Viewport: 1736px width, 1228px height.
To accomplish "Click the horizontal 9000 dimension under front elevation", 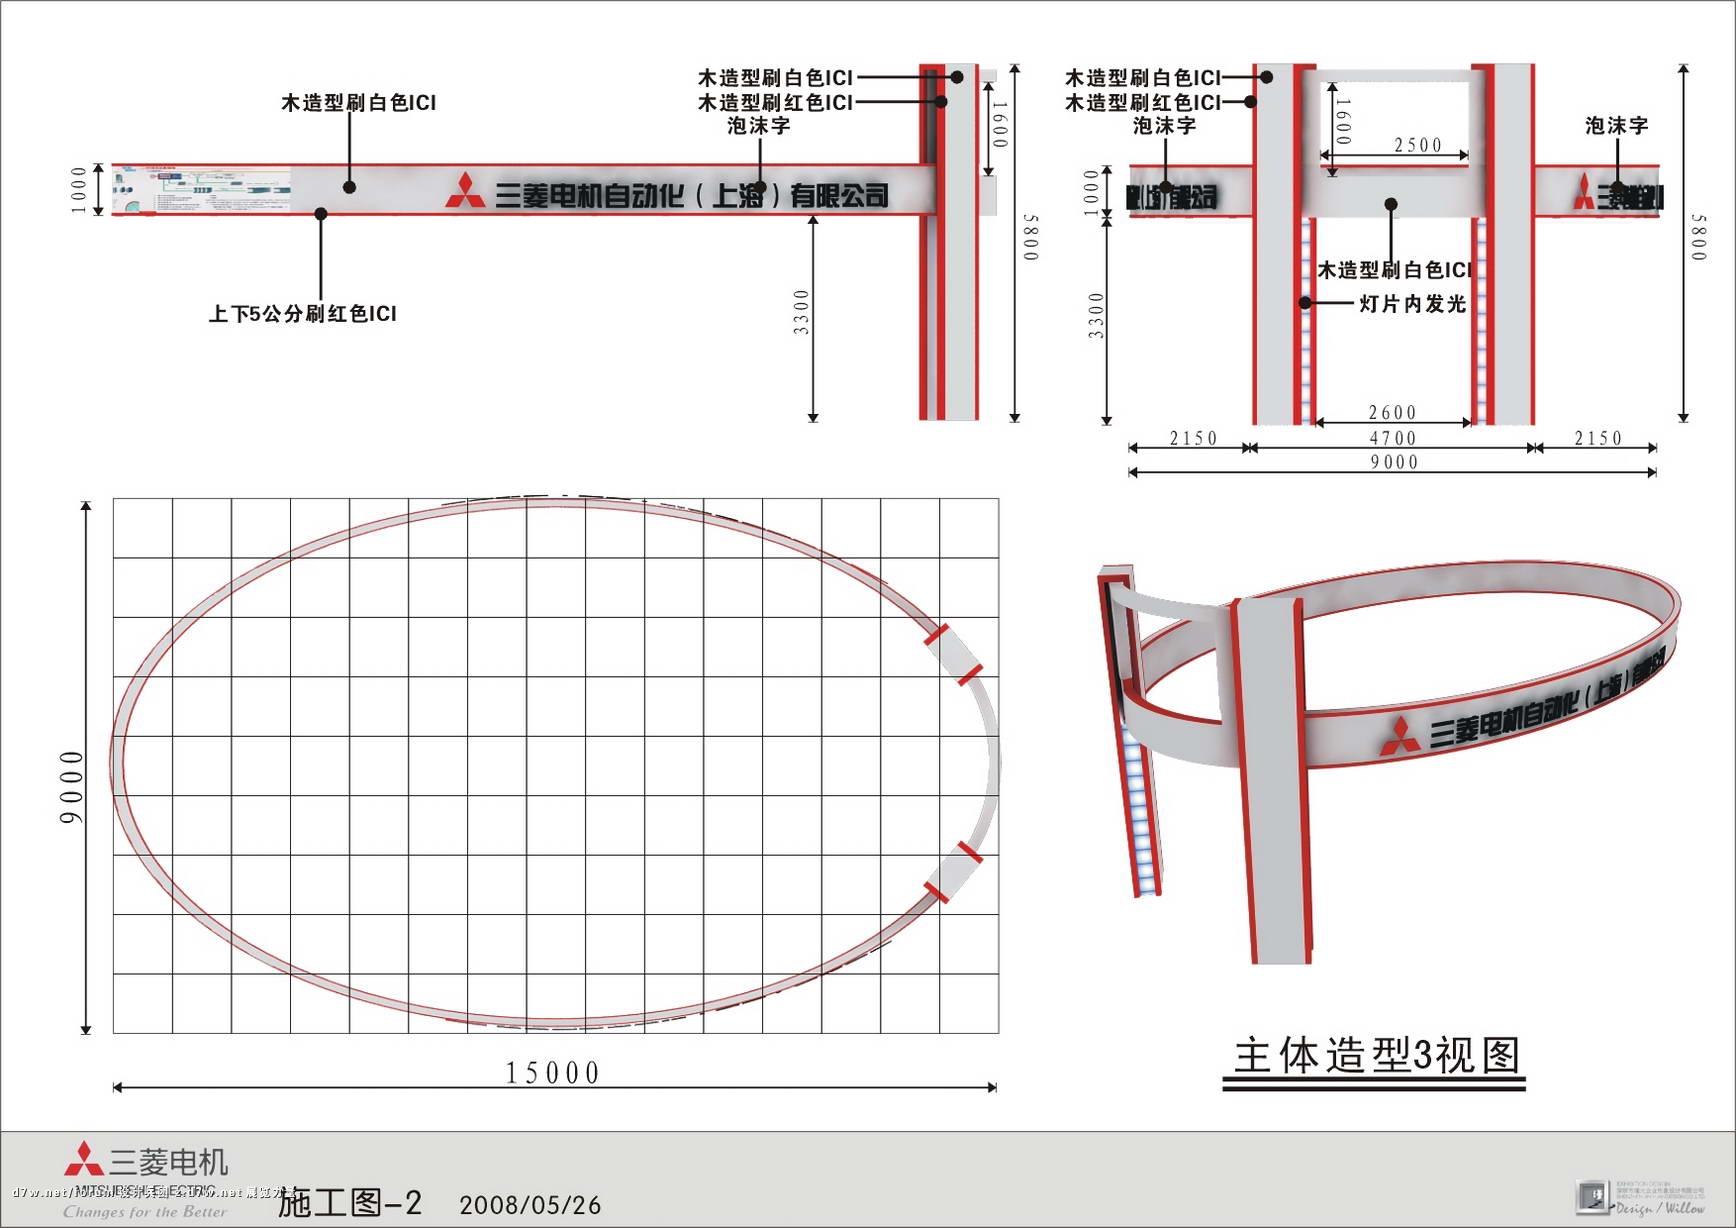I will (x=1394, y=462).
